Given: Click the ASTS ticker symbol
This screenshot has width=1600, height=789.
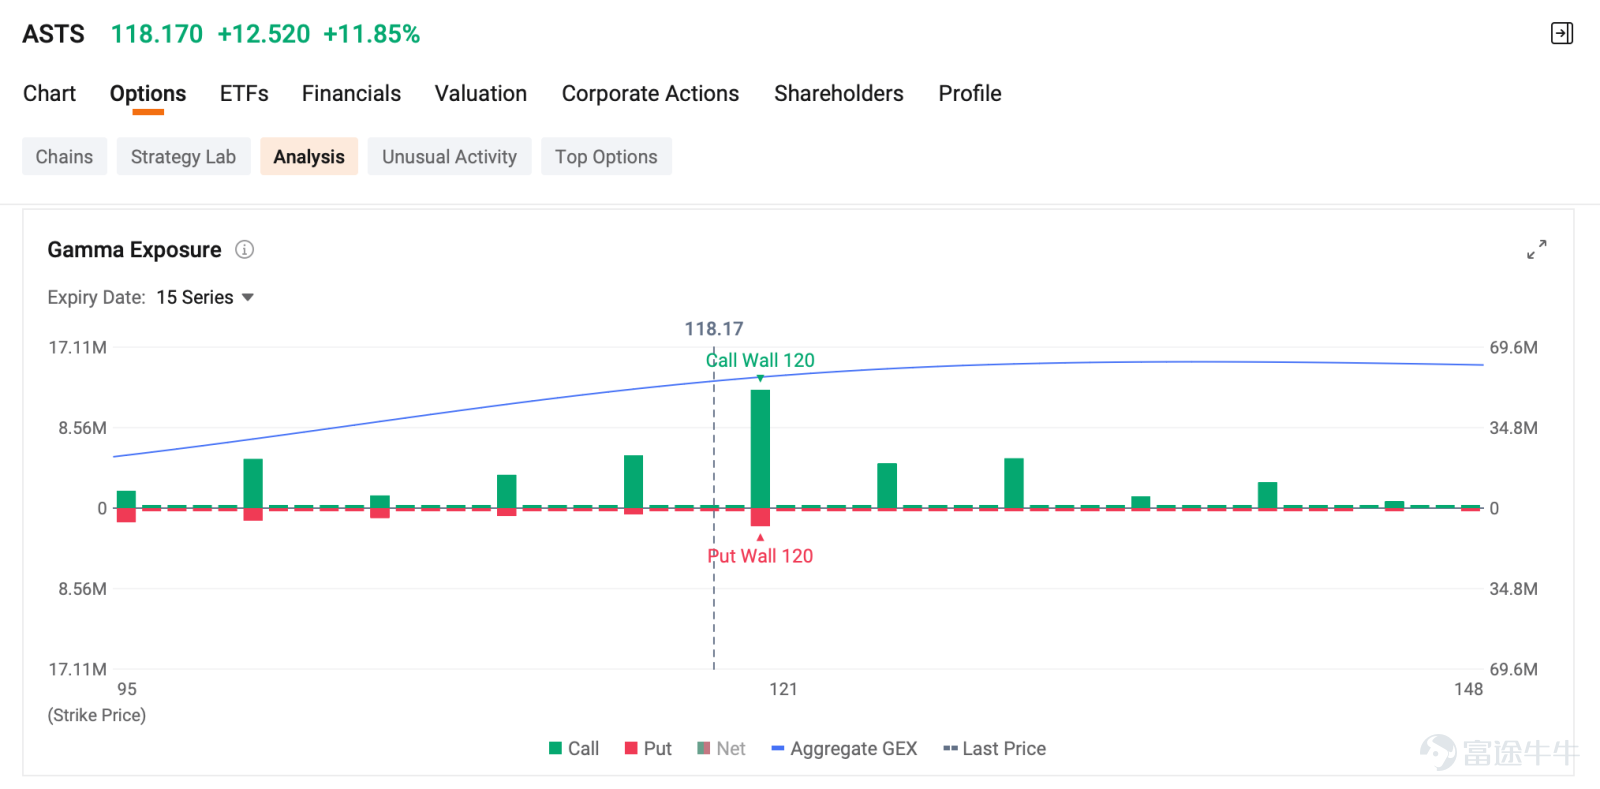Looking at the screenshot, I should tap(54, 34).
